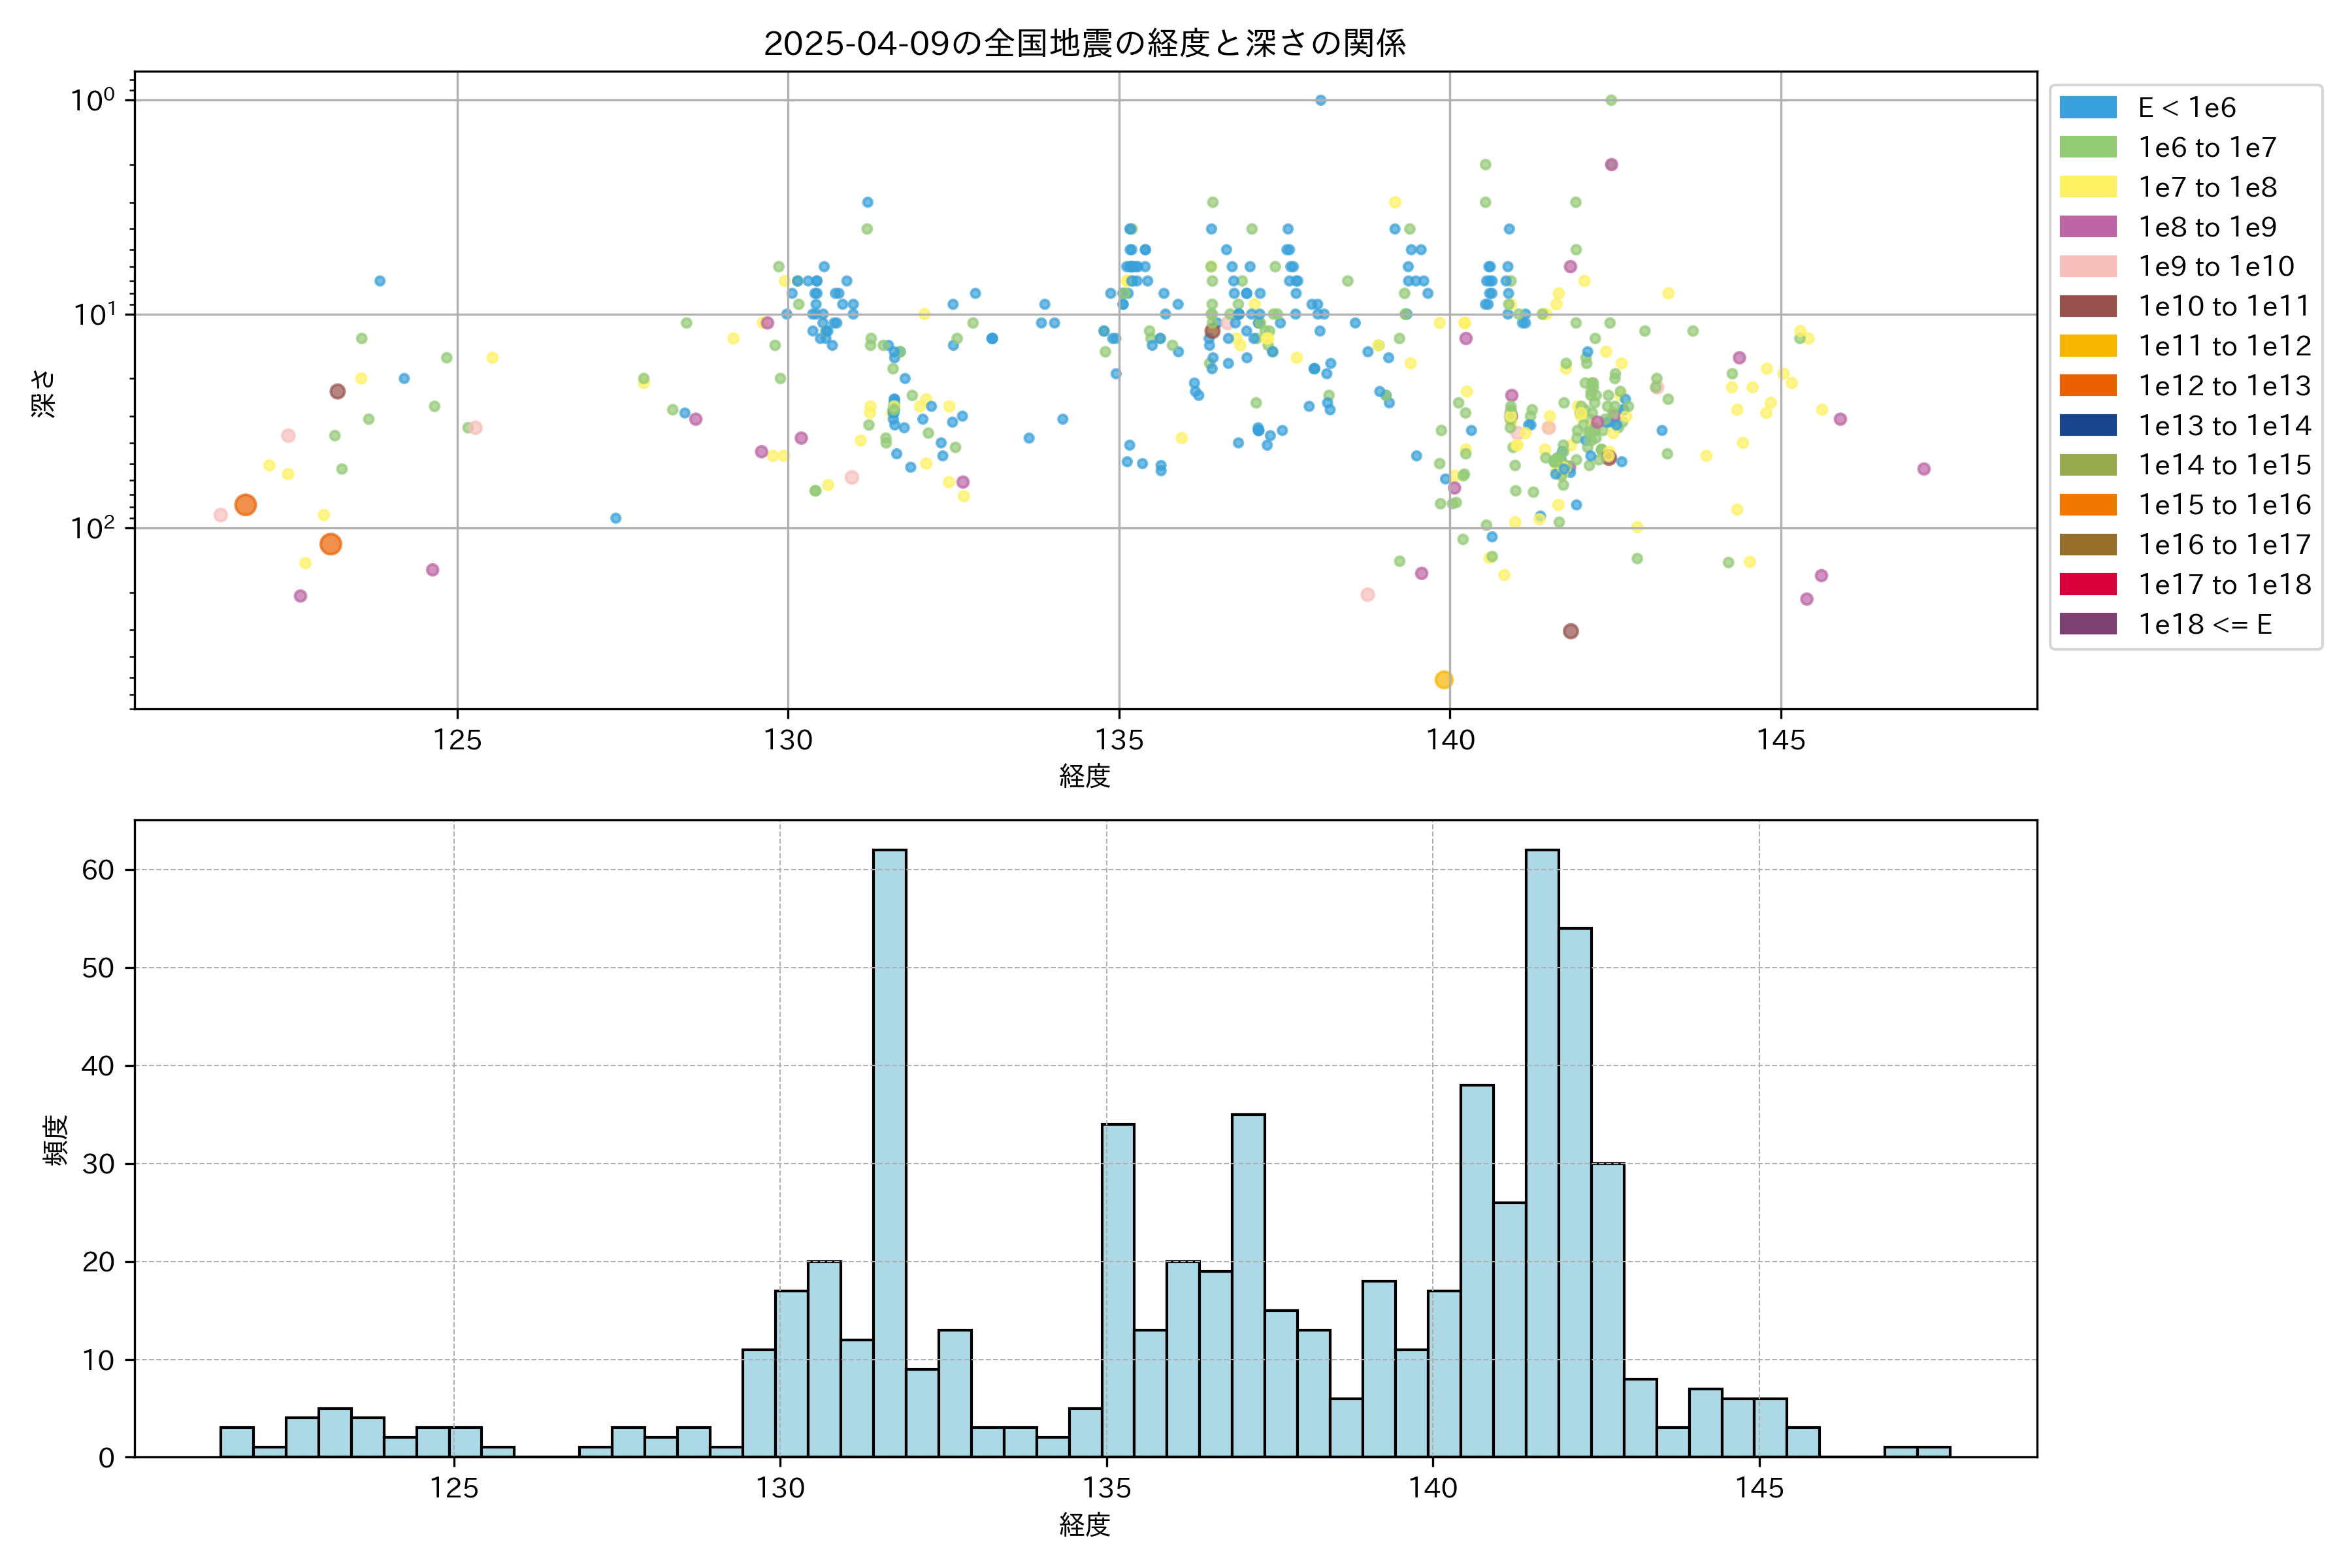2352x1568 pixels.
Task: Click the yellow '1e7 to 1e8' legend swatch
Action: click(x=2088, y=187)
